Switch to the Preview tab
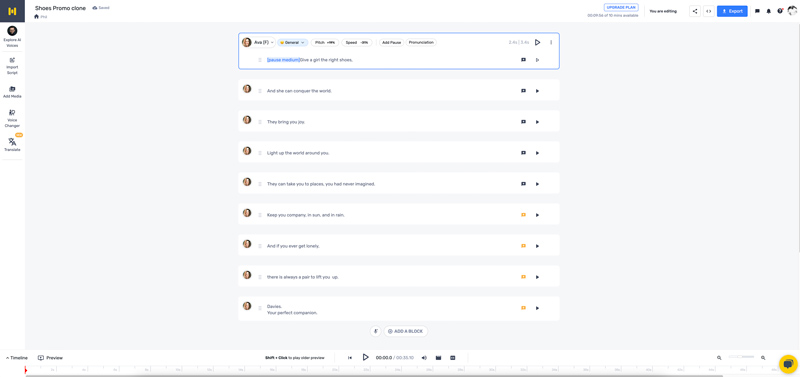 [x=51, y=358]
